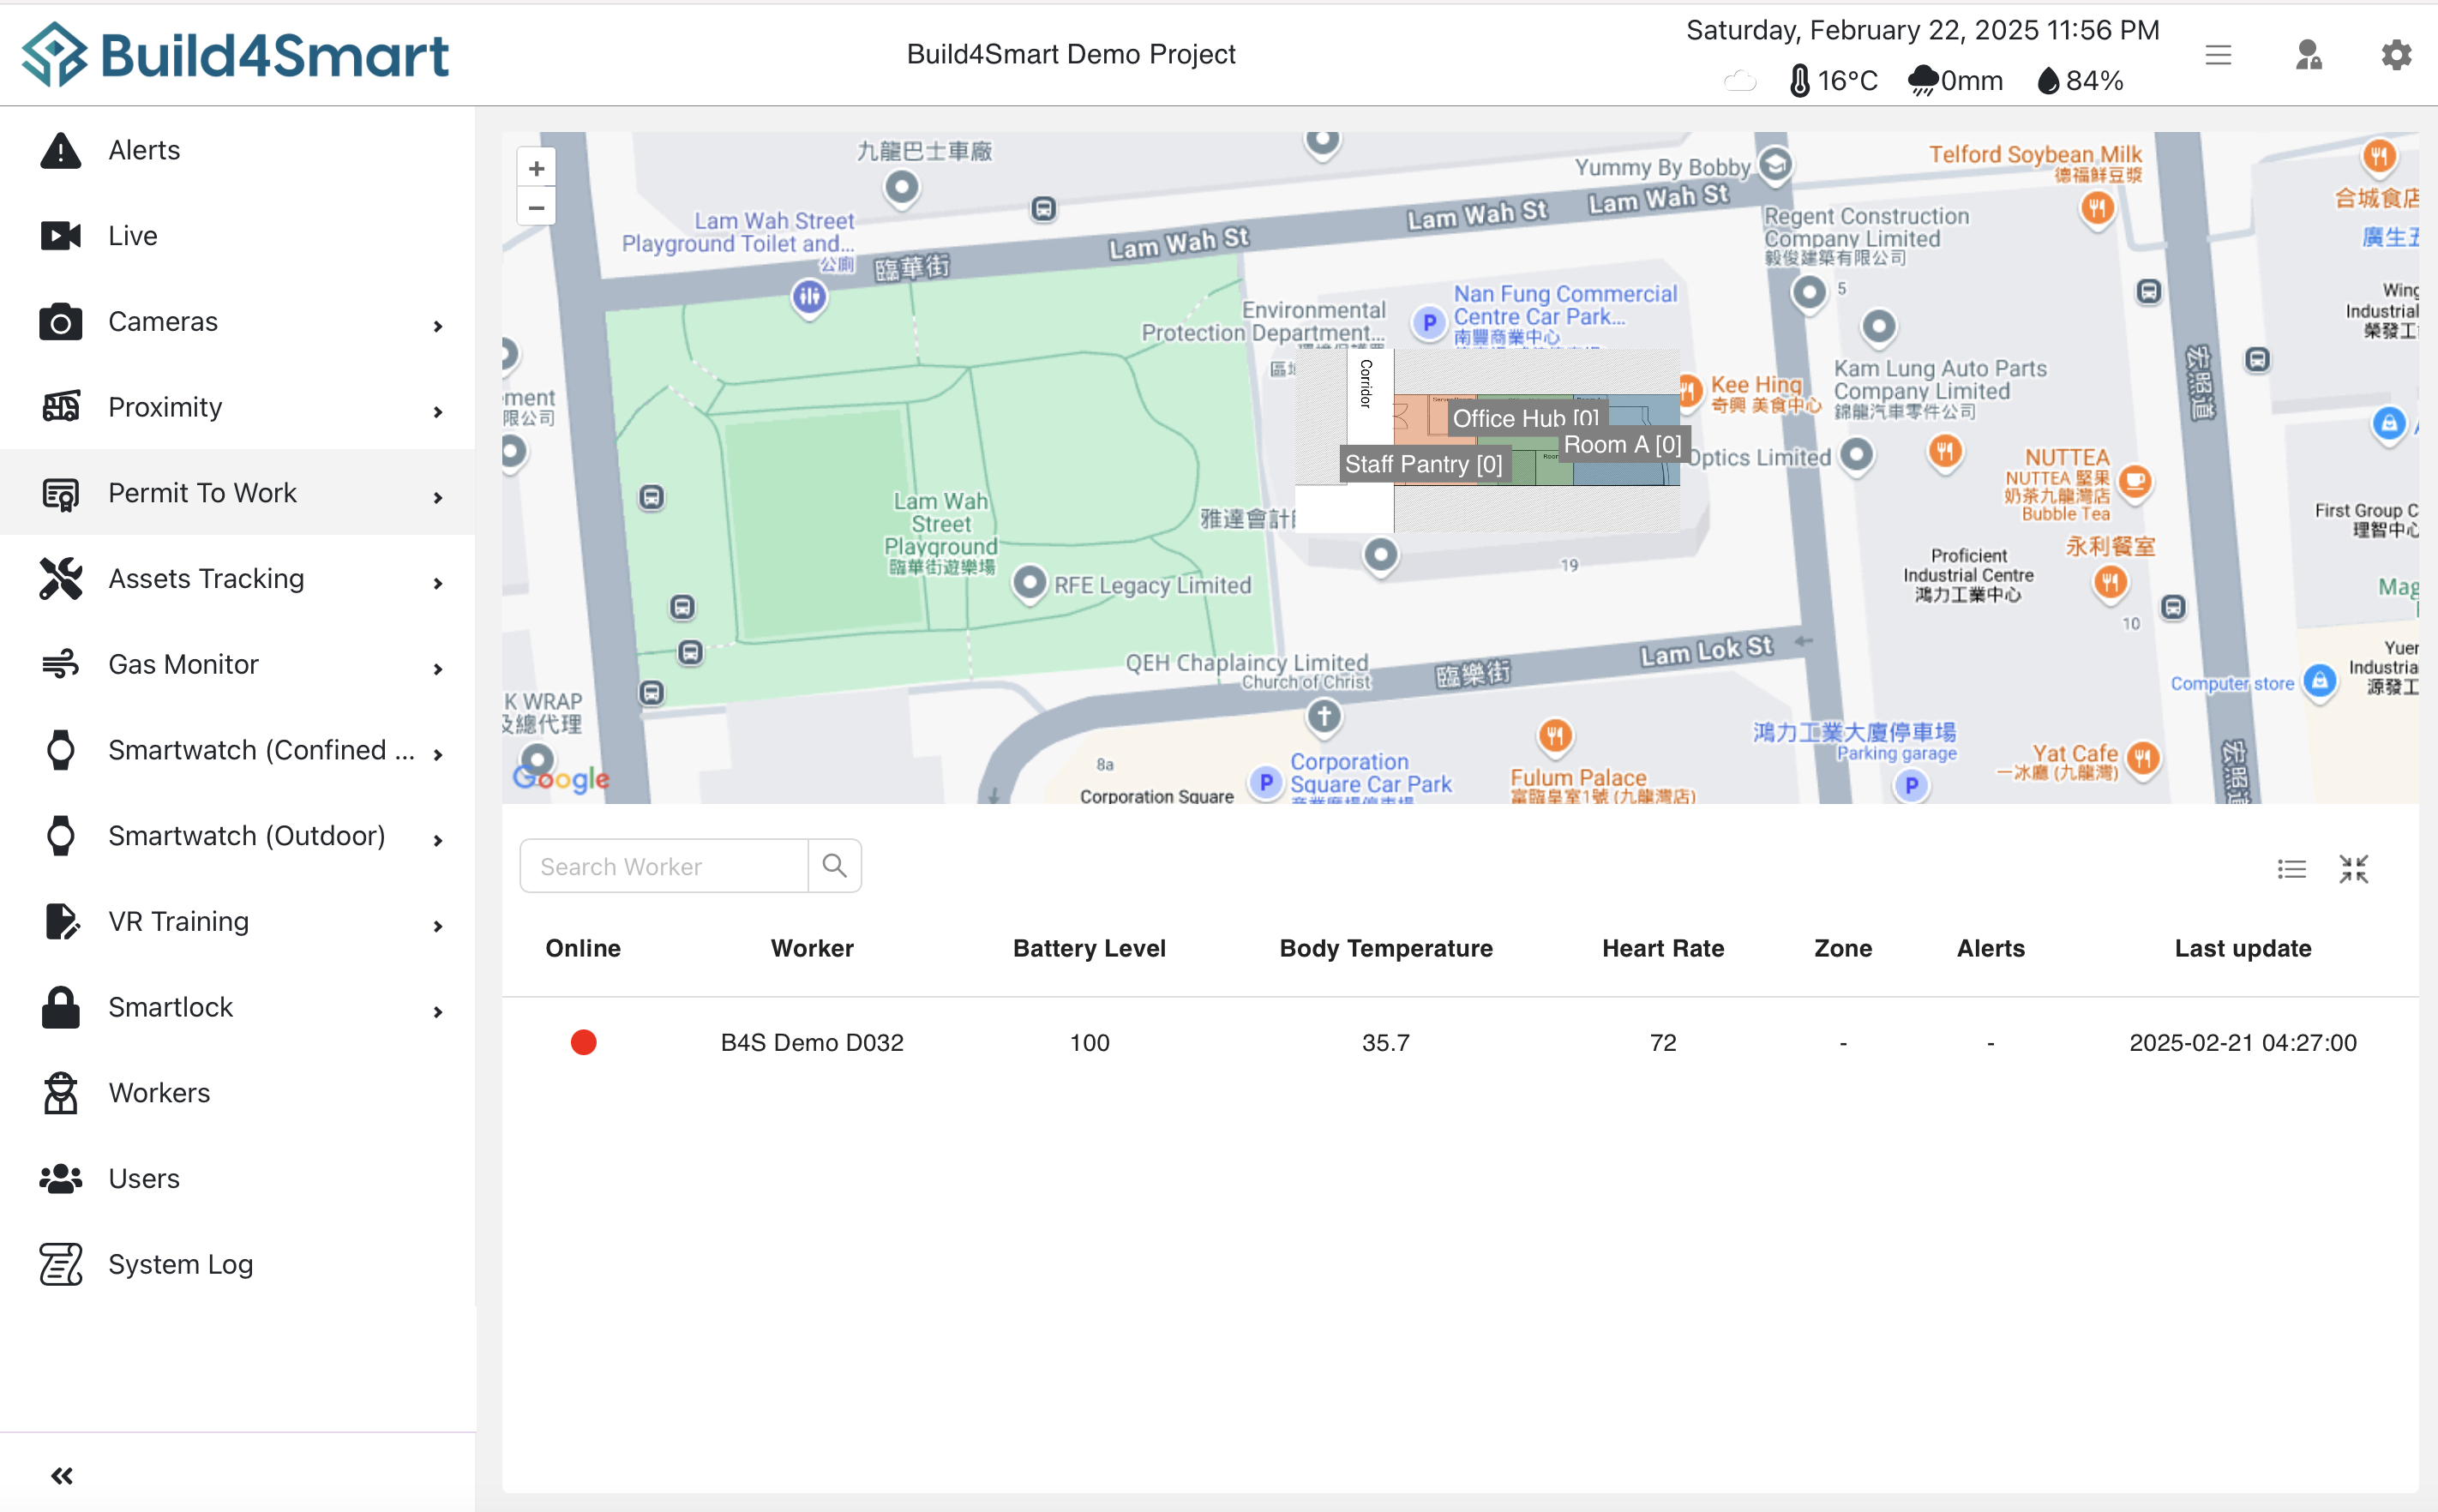Open the Gas Monitor panel
Viewport: 2438px width, 1512px height.
(59, 664)
